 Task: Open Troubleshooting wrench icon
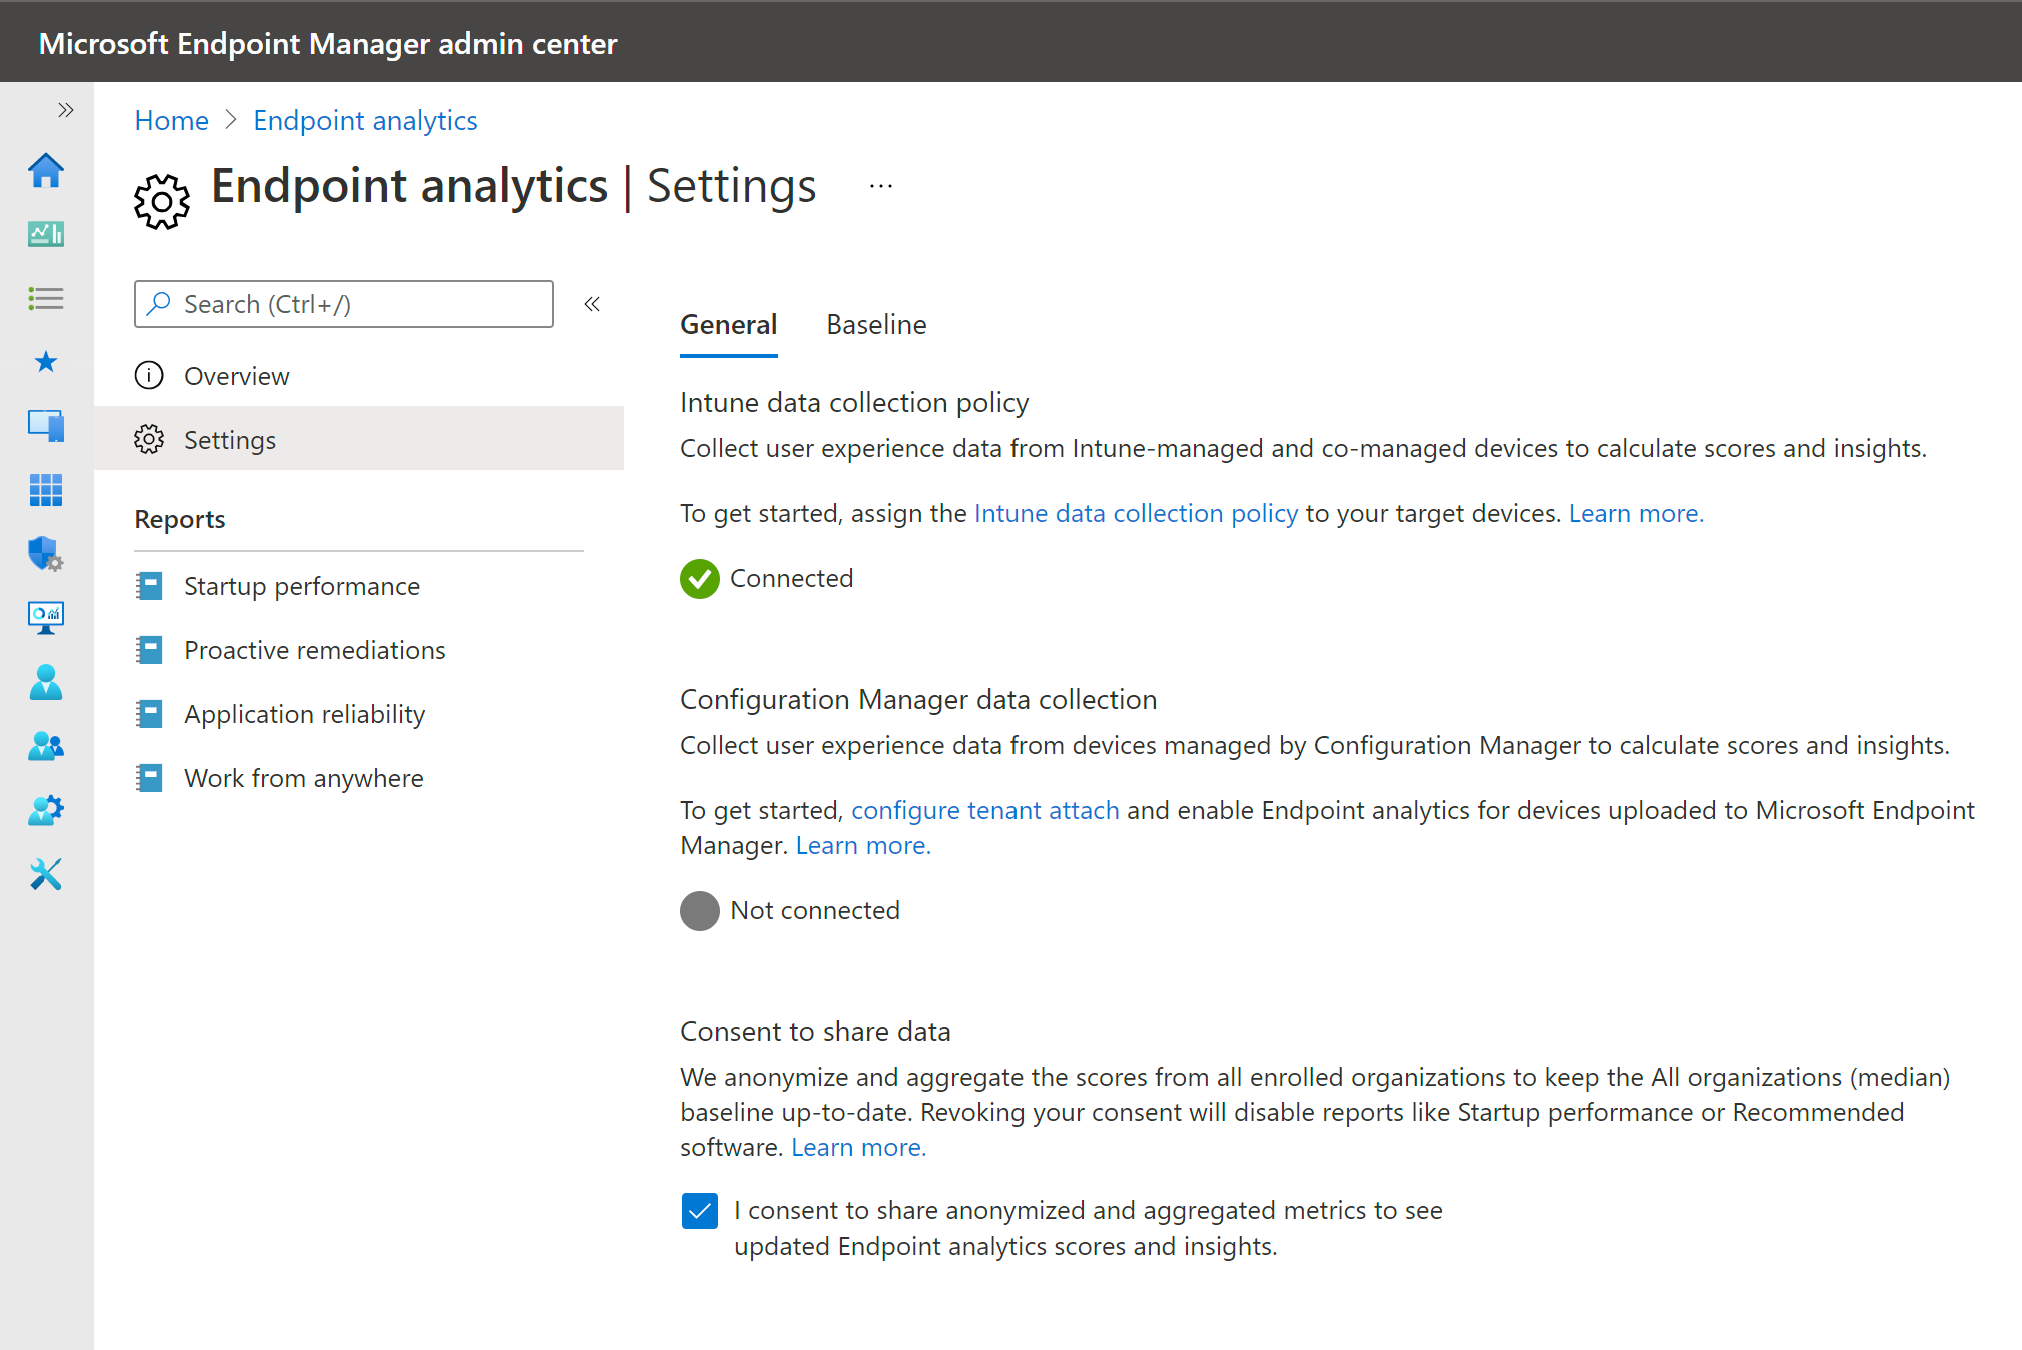click(46, 874)
